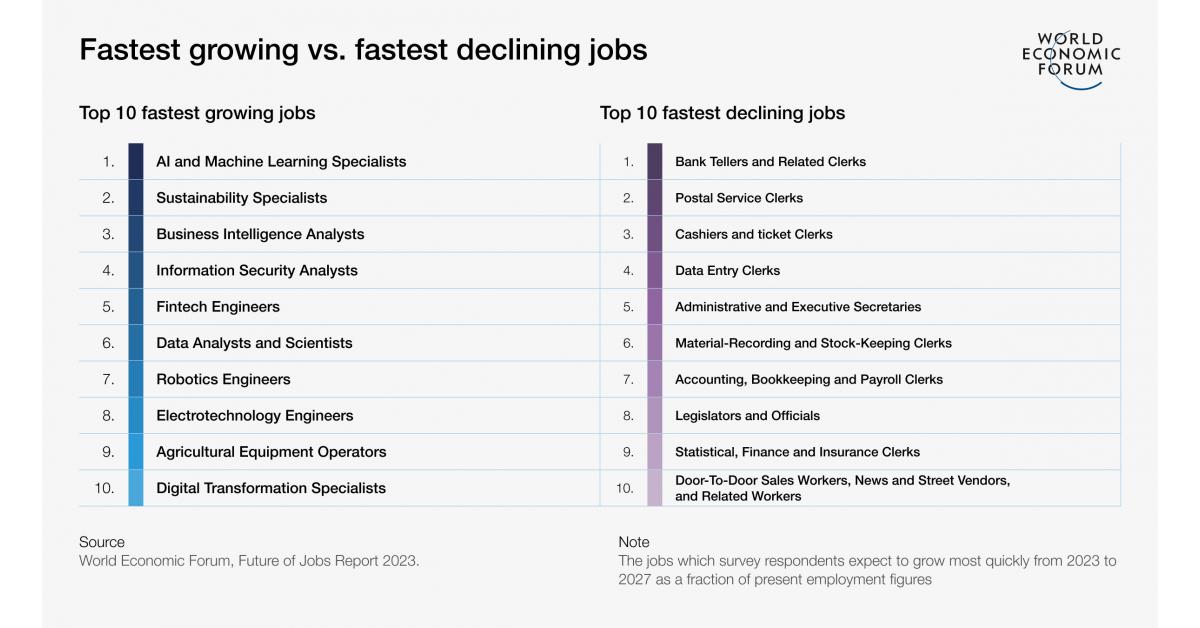Click the main title Fastest growing vs. fastest declining jobs
This screenshot has width=1200, height=628.
coord(363,50)
